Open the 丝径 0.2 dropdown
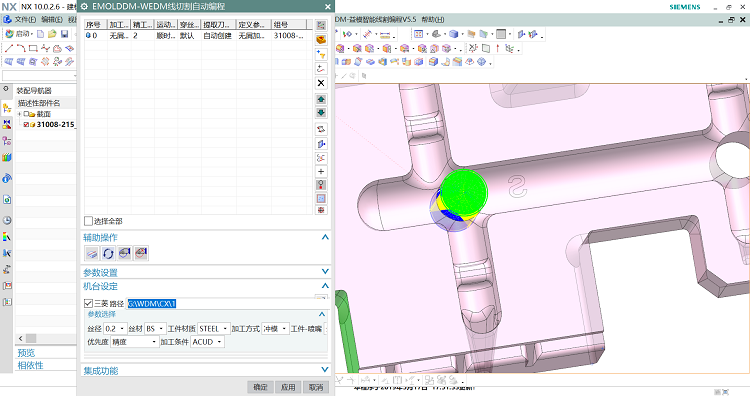The height and width of the screenshot is (396, 750). [115, 329]
